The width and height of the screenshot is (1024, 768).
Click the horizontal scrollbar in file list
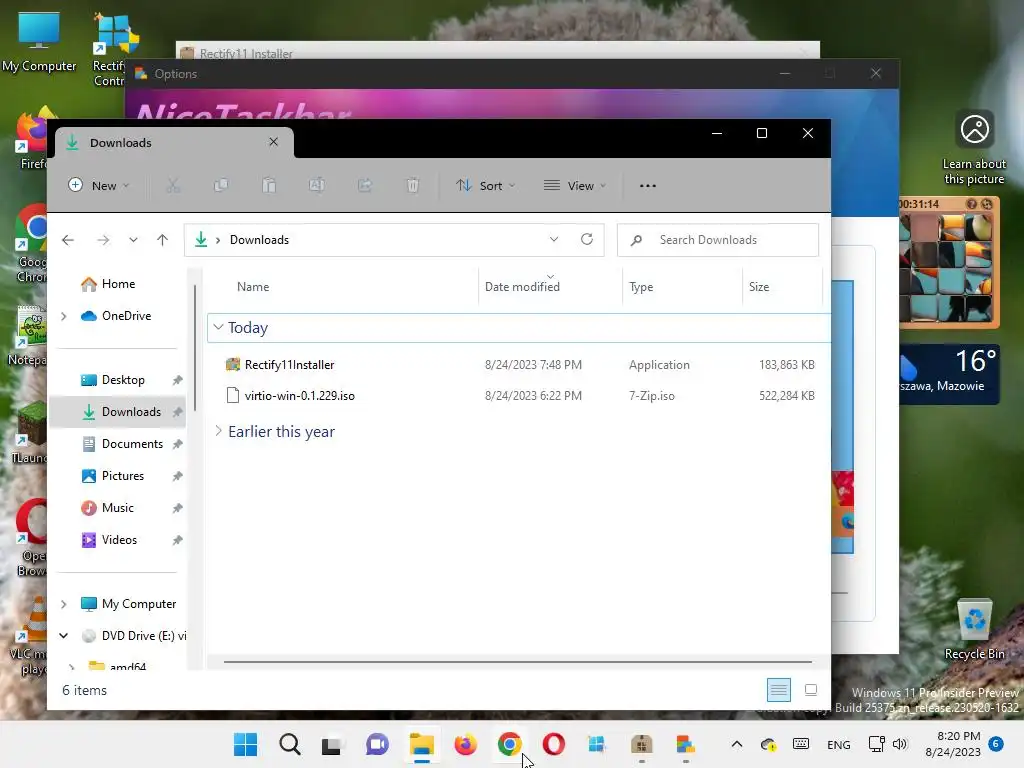pyautogui.click(x=517, y=662)
